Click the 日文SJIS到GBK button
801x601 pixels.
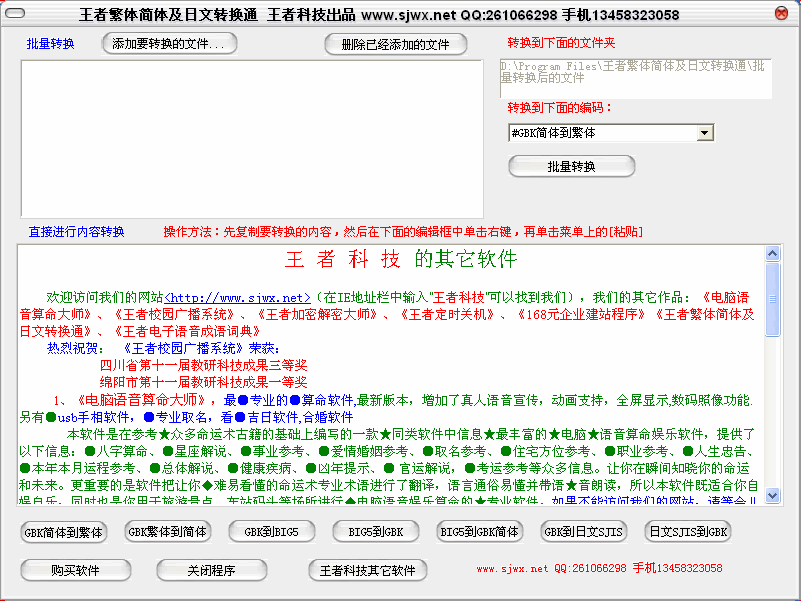[688, 532]
